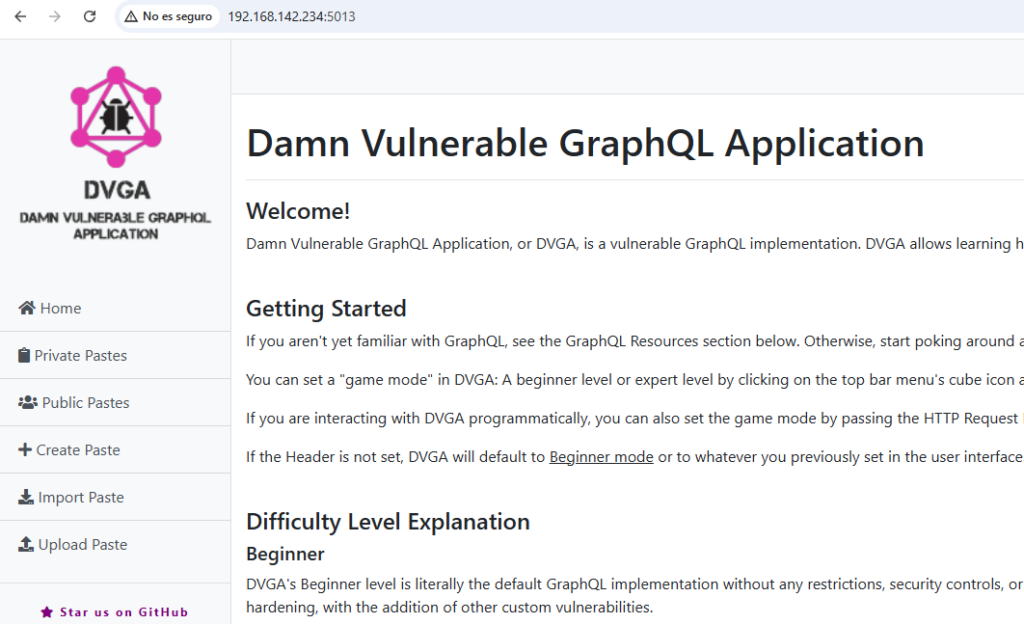Click the Create Paste plus icon

click(x=25, y=450)
